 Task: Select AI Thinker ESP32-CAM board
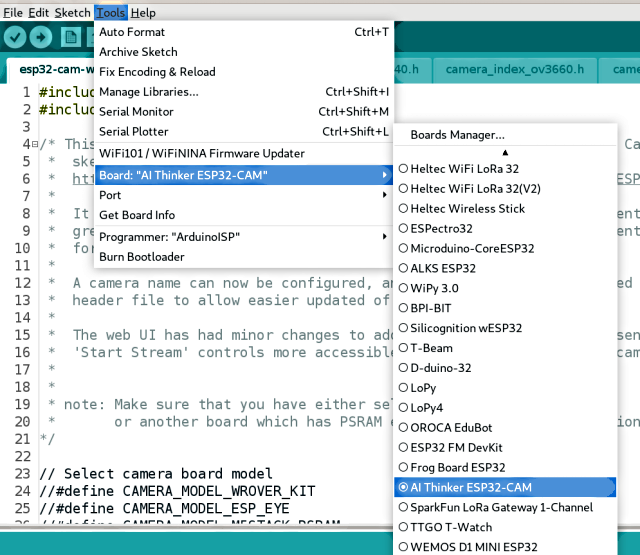click(x=505, y=487)
